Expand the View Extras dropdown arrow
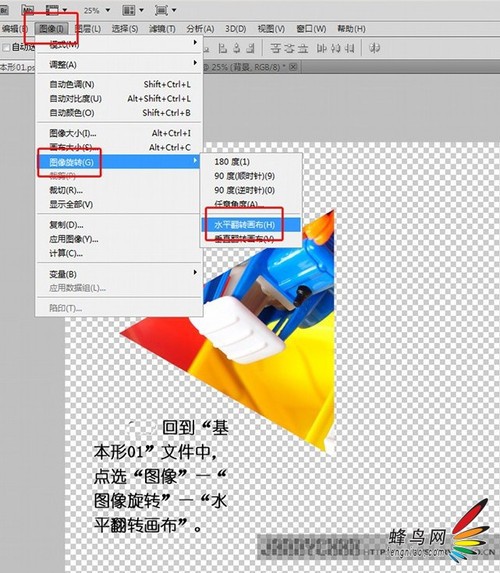 click(65, 10)
